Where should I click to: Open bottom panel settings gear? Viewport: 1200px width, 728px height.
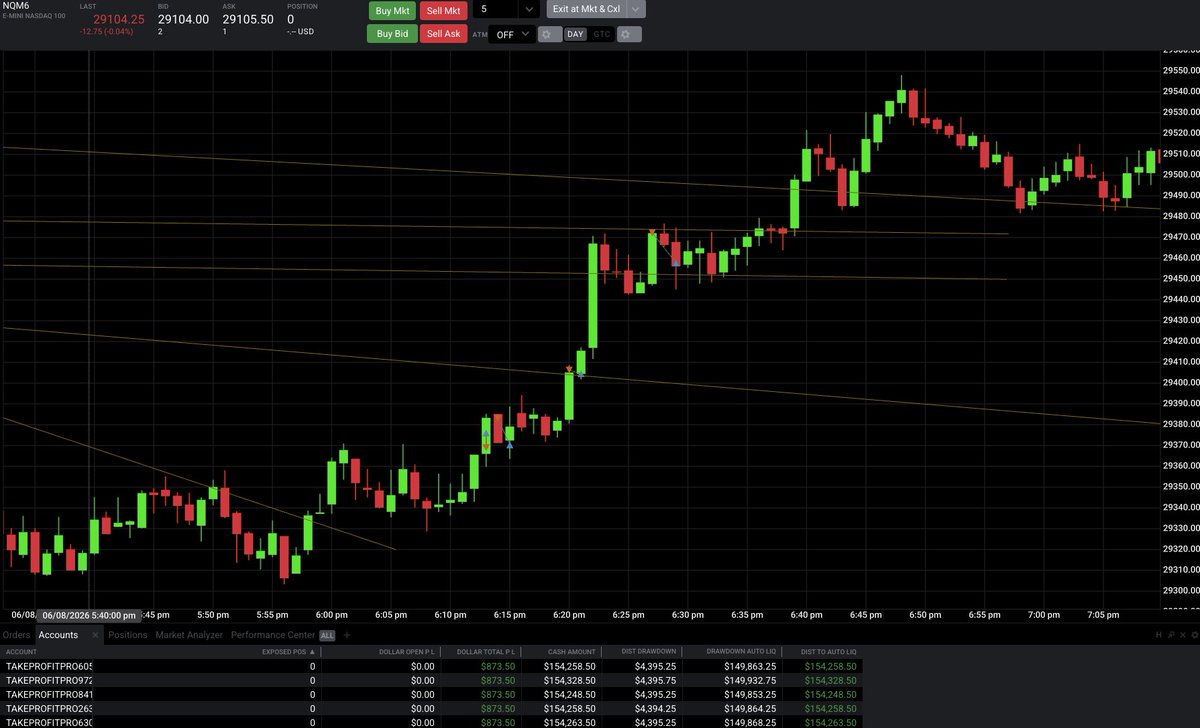click(1193, 635)
